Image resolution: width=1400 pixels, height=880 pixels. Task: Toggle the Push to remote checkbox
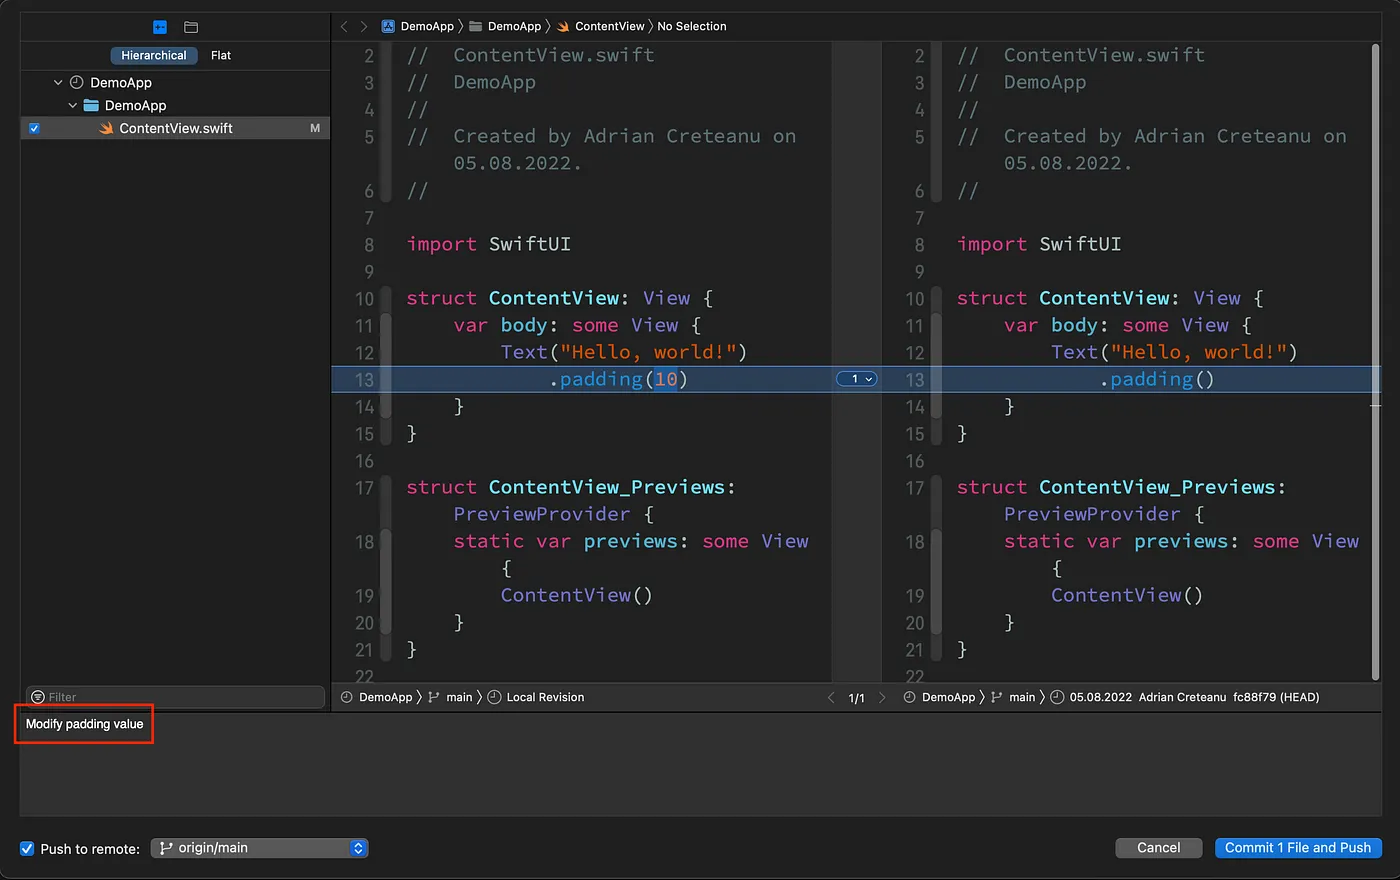[x=27, y=848]
